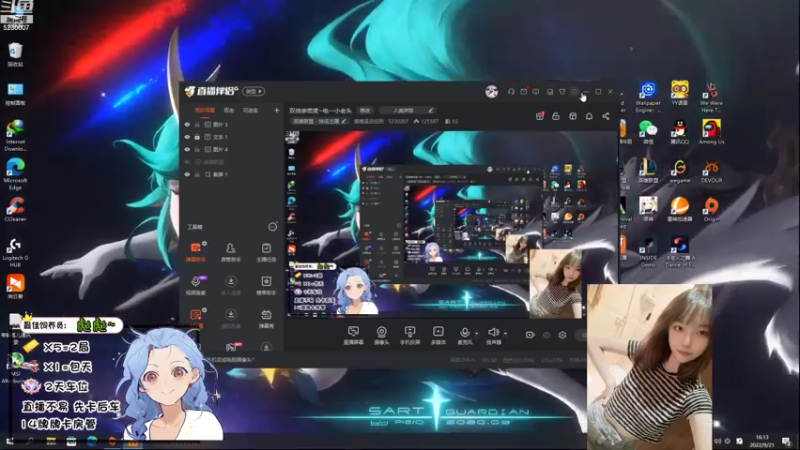
Task: Expand microphone options arrow
Action: tap(477, 333)
